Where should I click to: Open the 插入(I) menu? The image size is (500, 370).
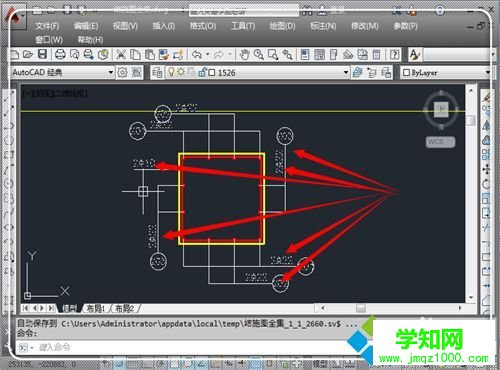[164, 26]
